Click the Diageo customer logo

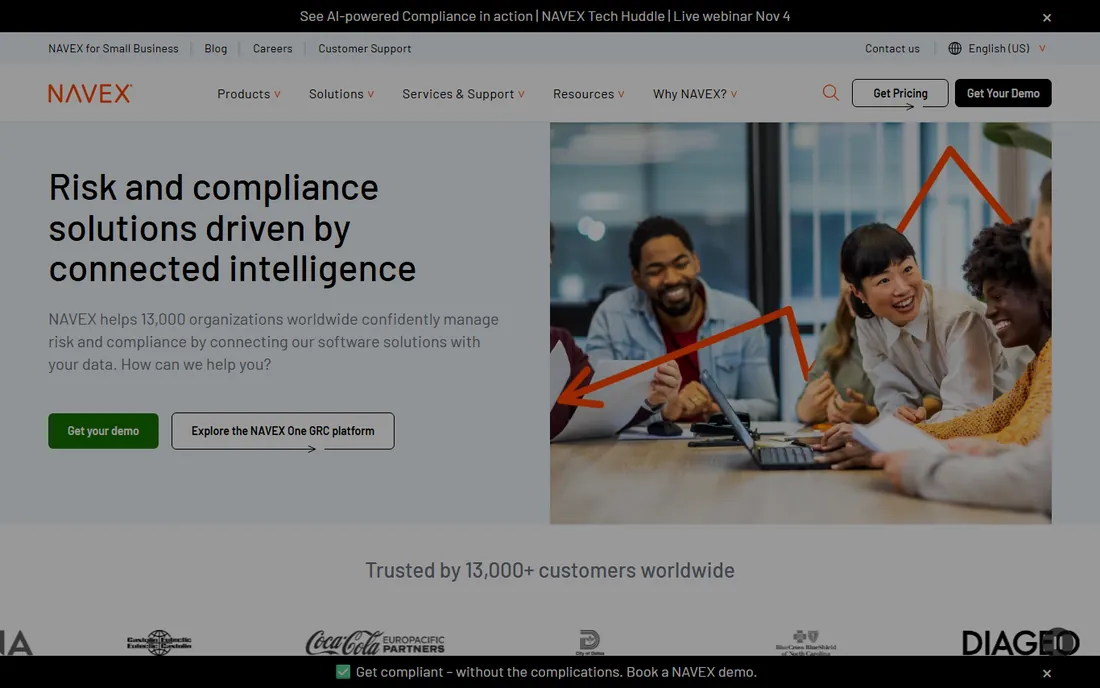[x=1020, y=642]
